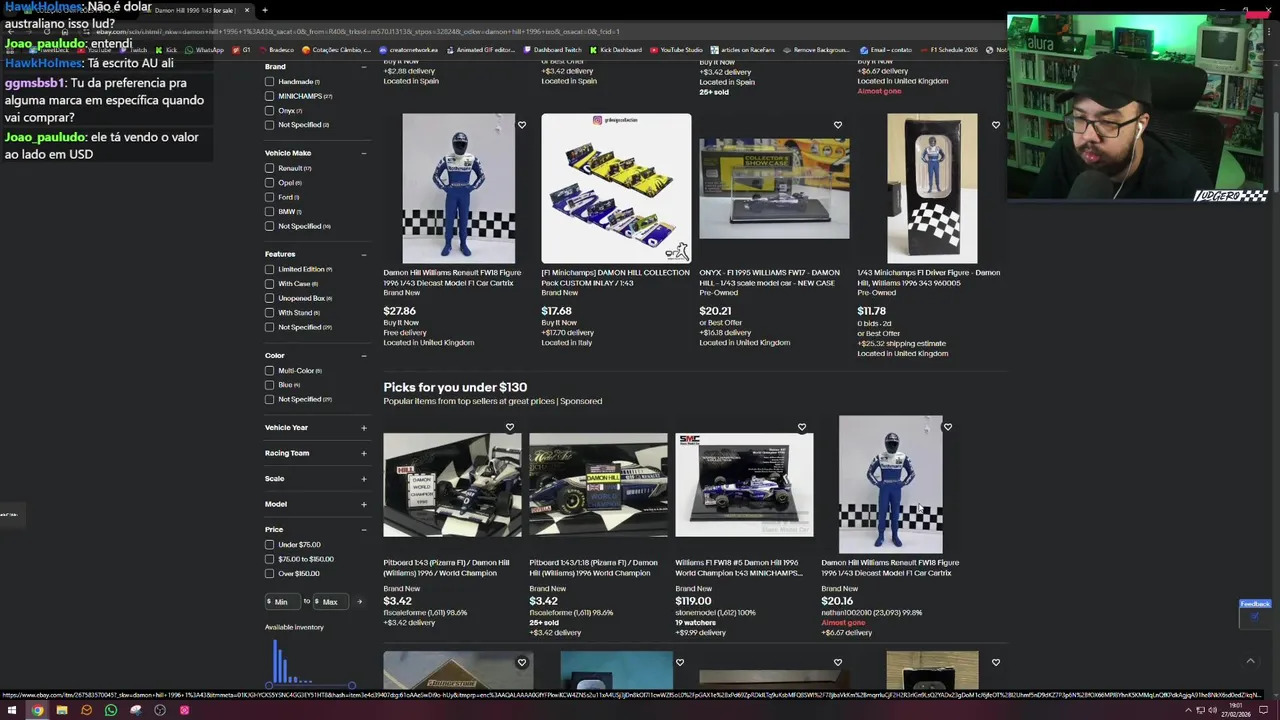This screenshot has width=1280, height=720.
Task: Open F1 Schedule 2026 bookmark
Action: 949,50
